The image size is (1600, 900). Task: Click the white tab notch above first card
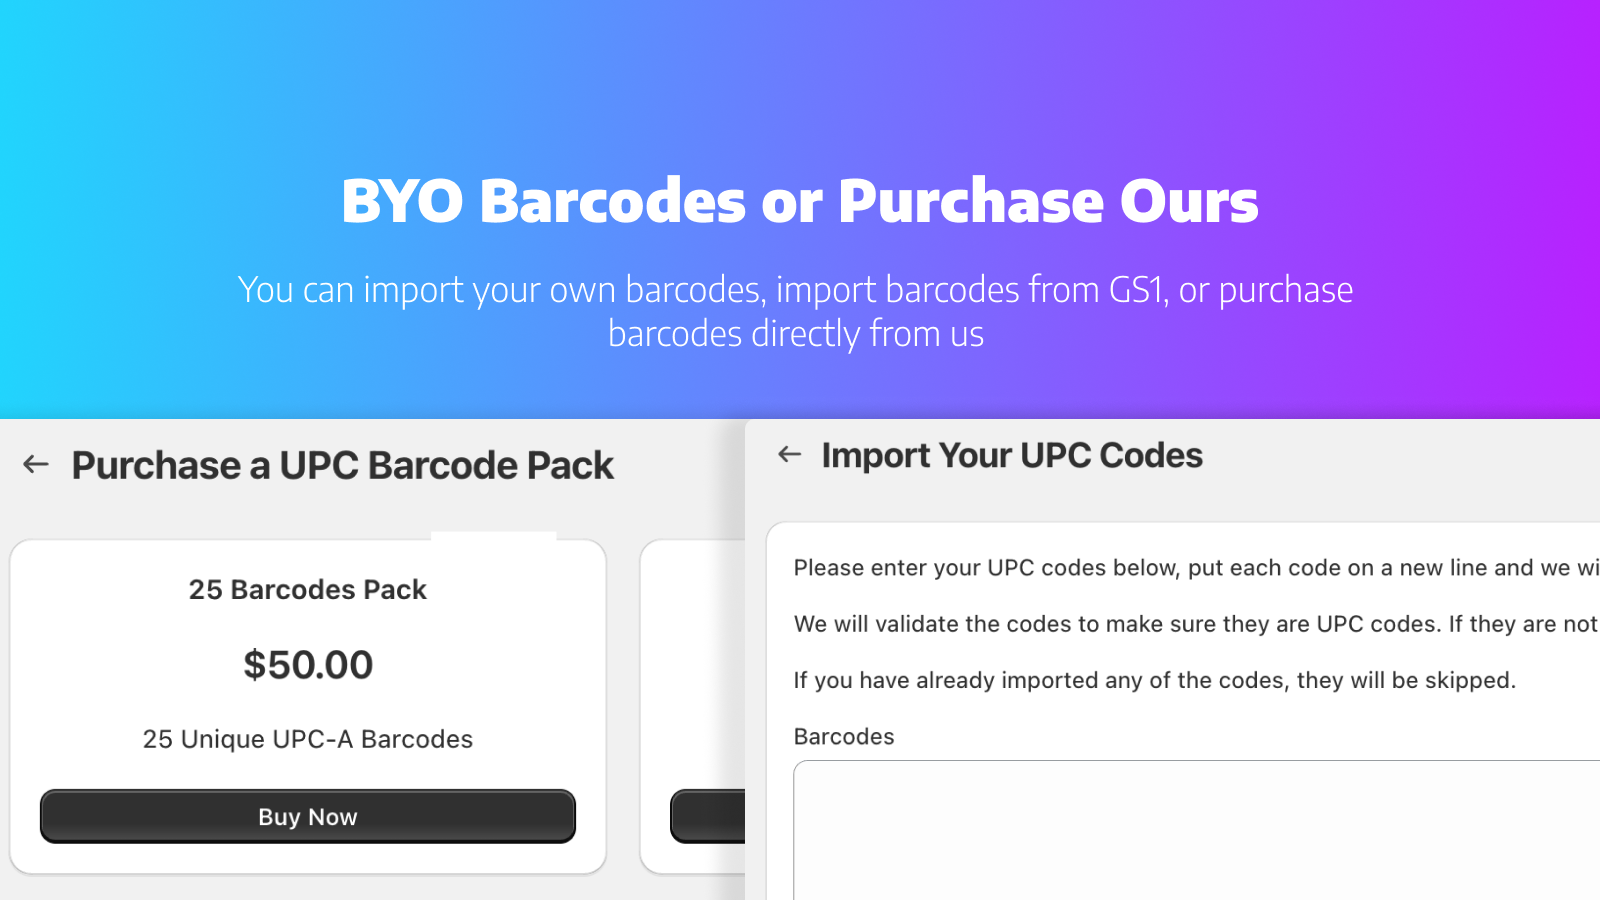(x=493, y=536)
